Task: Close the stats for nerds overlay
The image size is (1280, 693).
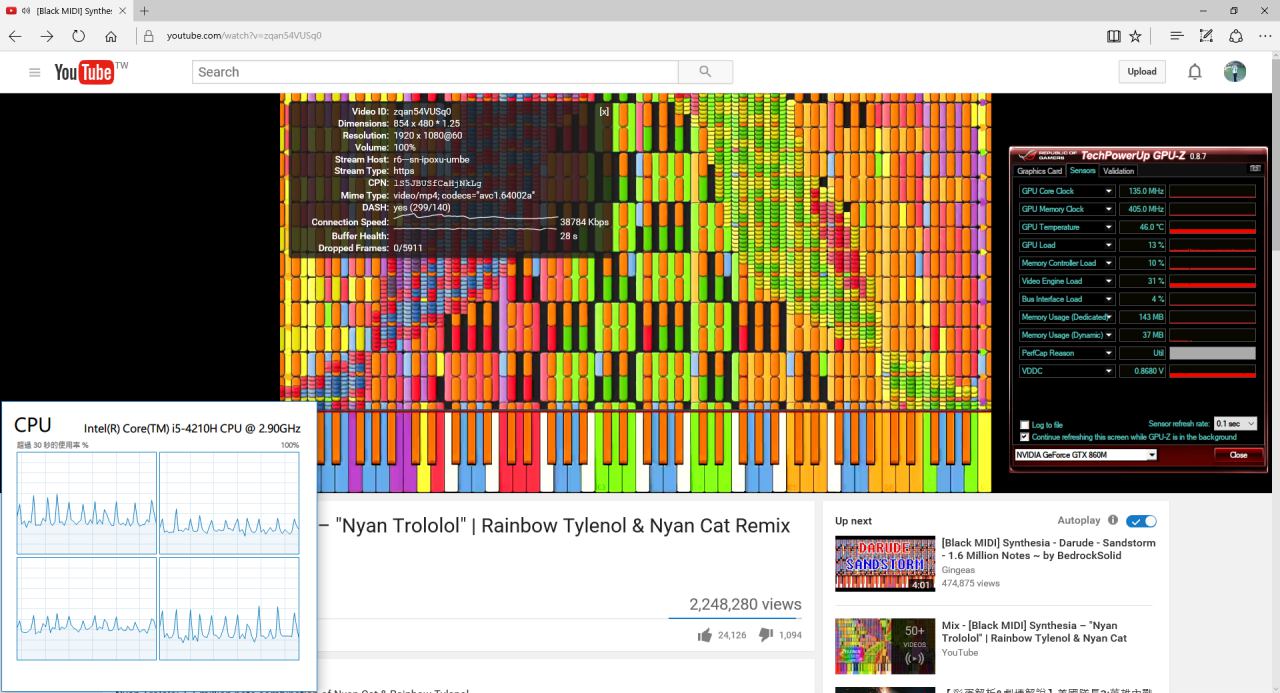Action: (603, 111)
